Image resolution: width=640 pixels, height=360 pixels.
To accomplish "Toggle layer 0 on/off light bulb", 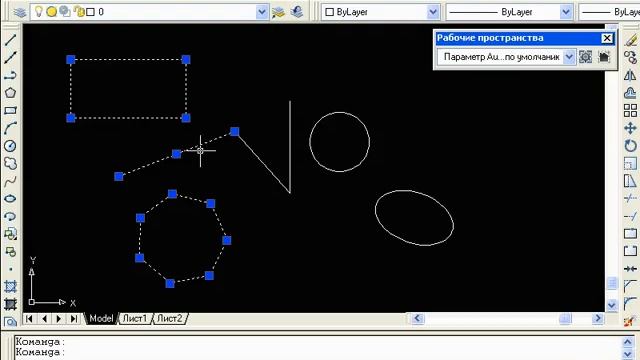I will point(38,11).
